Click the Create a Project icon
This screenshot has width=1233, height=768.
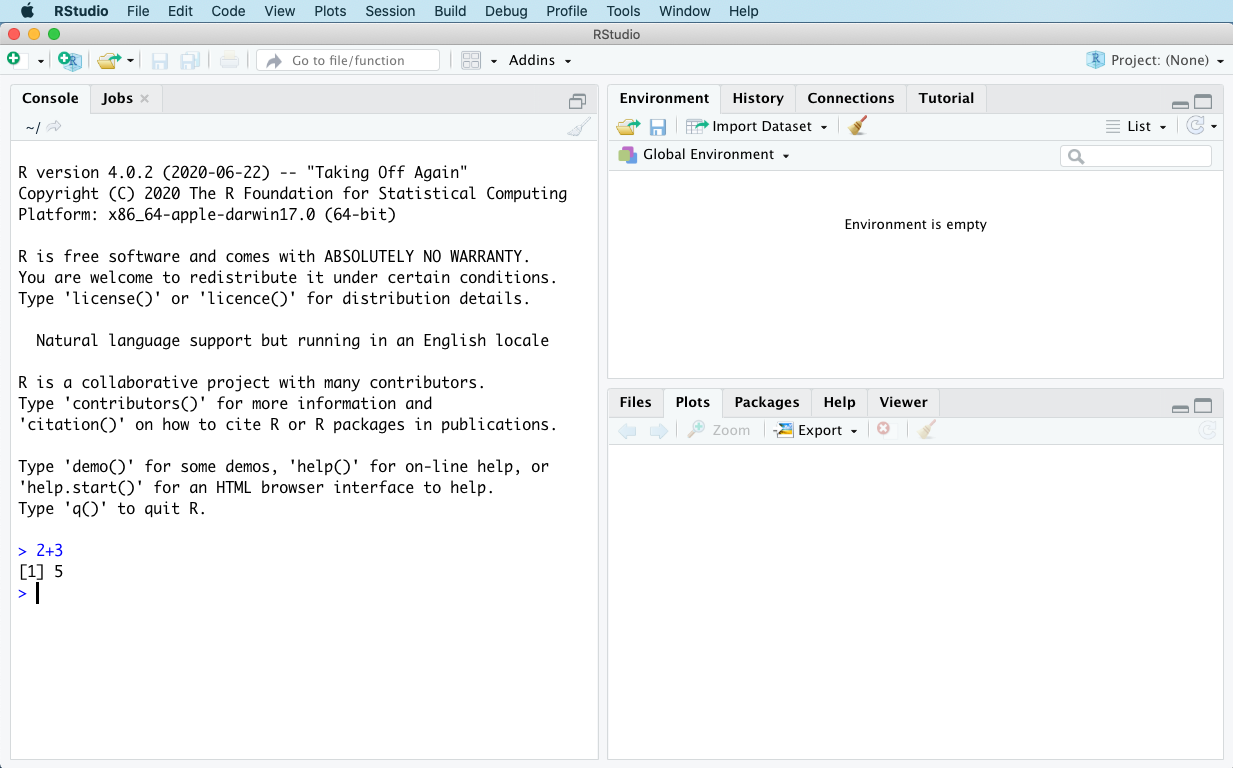point(69,61)
